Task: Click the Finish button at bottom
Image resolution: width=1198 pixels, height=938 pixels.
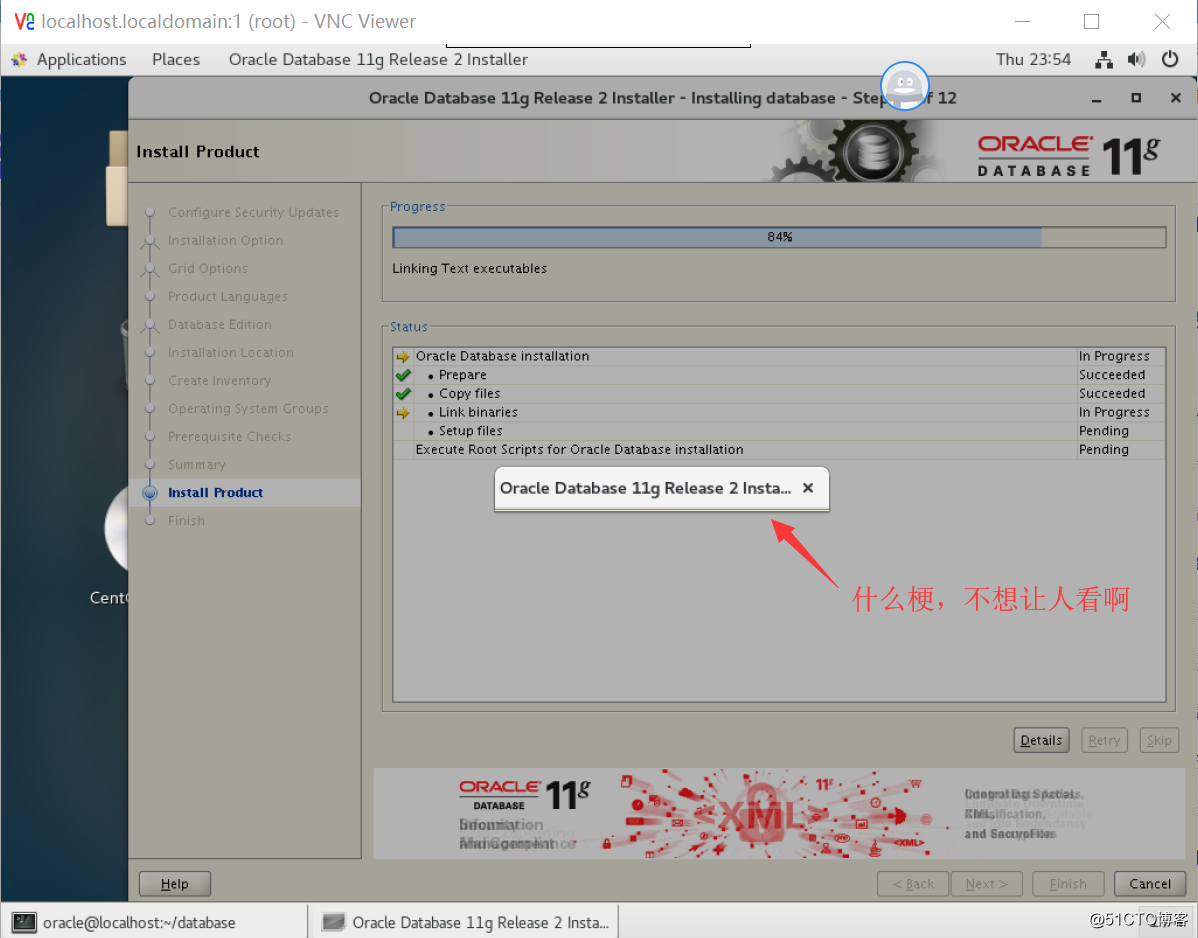Action: 1068,884
